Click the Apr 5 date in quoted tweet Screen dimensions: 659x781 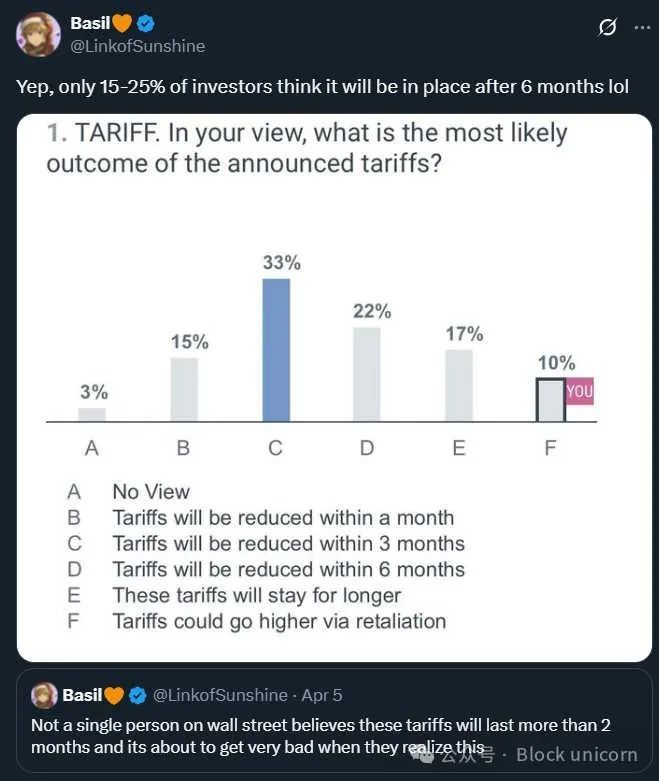[x=320, y=695]
